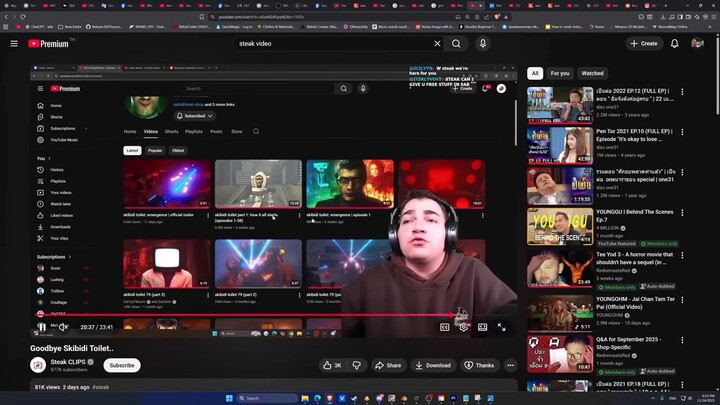Open the Create menu
Viewport: 720px width, 405px height.
coord(644,44)
